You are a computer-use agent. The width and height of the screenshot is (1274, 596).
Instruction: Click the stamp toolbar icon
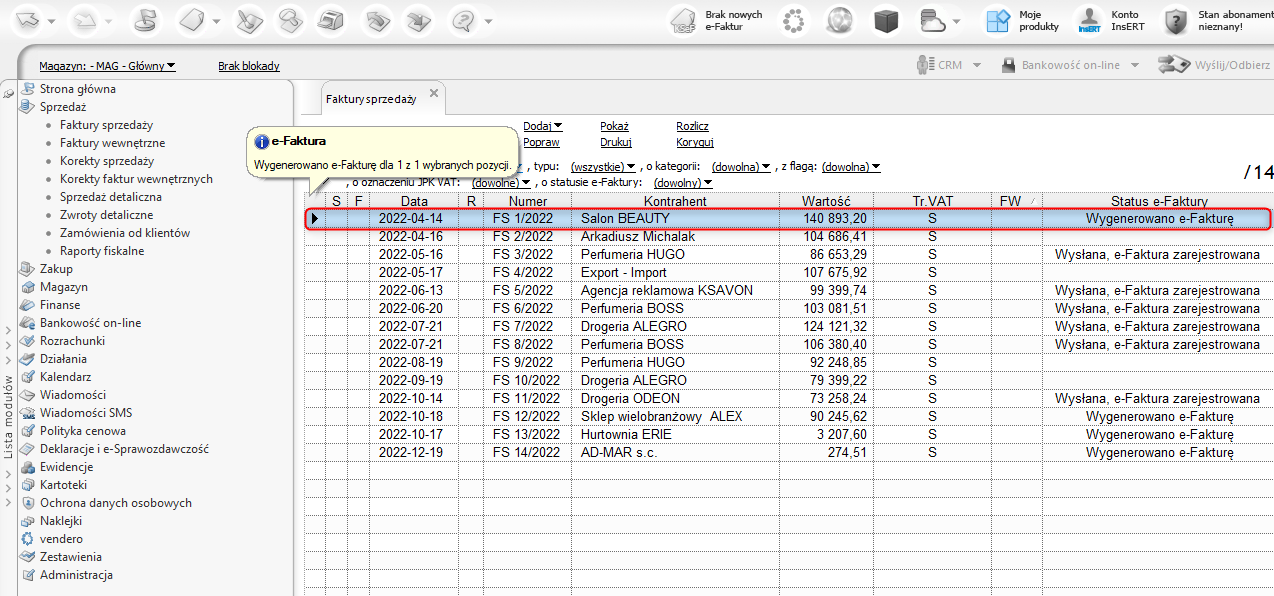[x=288, y=20]
